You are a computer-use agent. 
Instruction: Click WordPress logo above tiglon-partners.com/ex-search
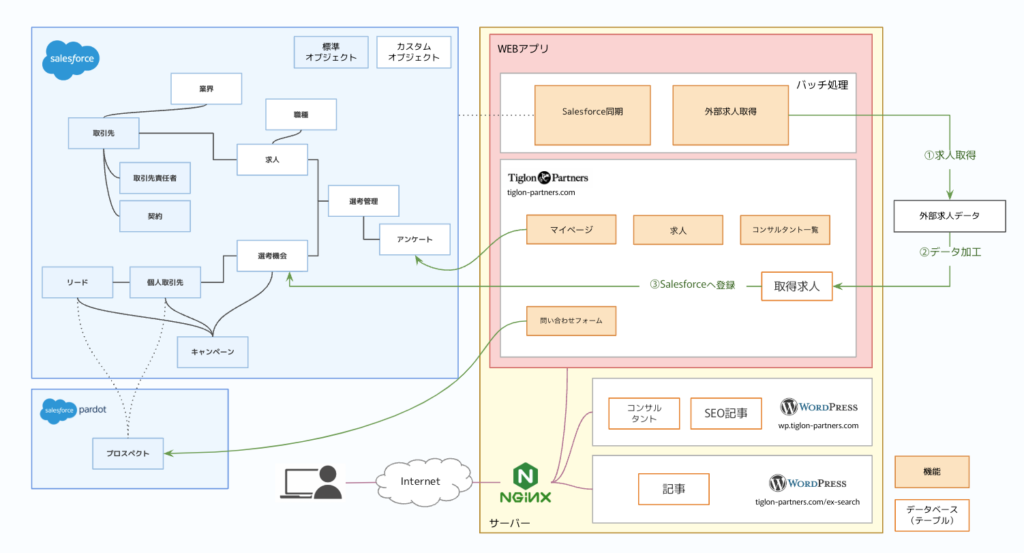point(808,483)
